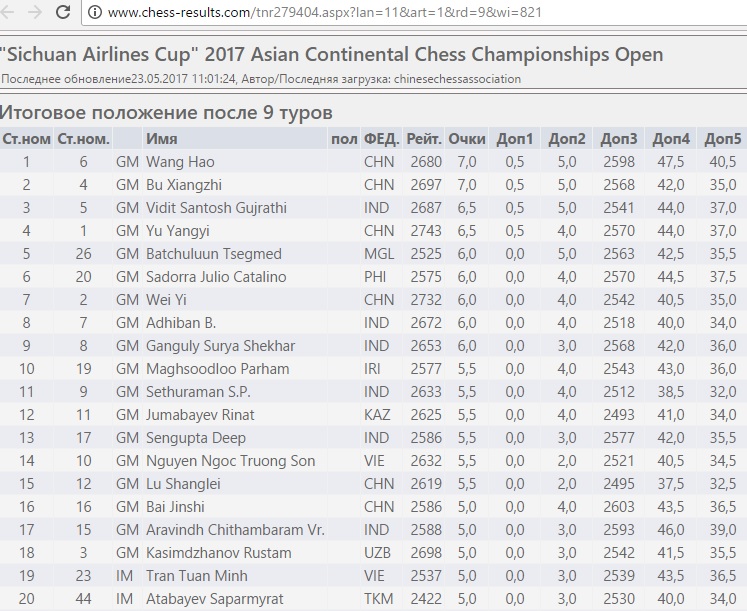This screenshot has width=747, height=611.
Task: Open Atabayev Saparmyrat's entry
Action: (214, 599)
